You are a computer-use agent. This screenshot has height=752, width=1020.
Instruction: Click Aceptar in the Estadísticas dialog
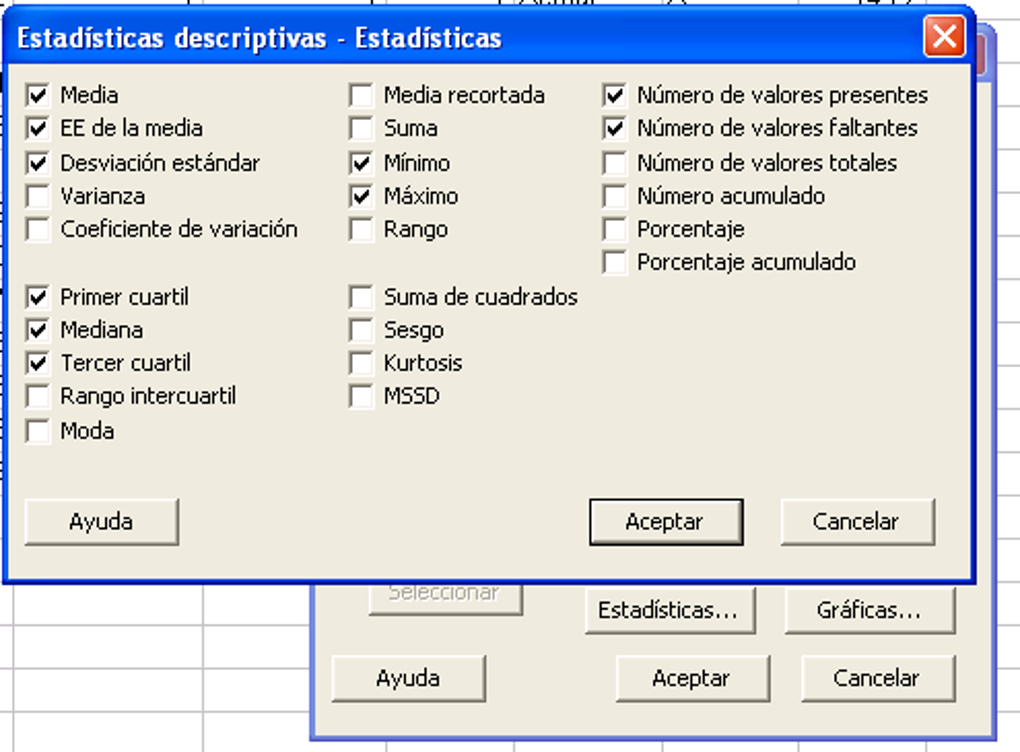coord(666,522)
